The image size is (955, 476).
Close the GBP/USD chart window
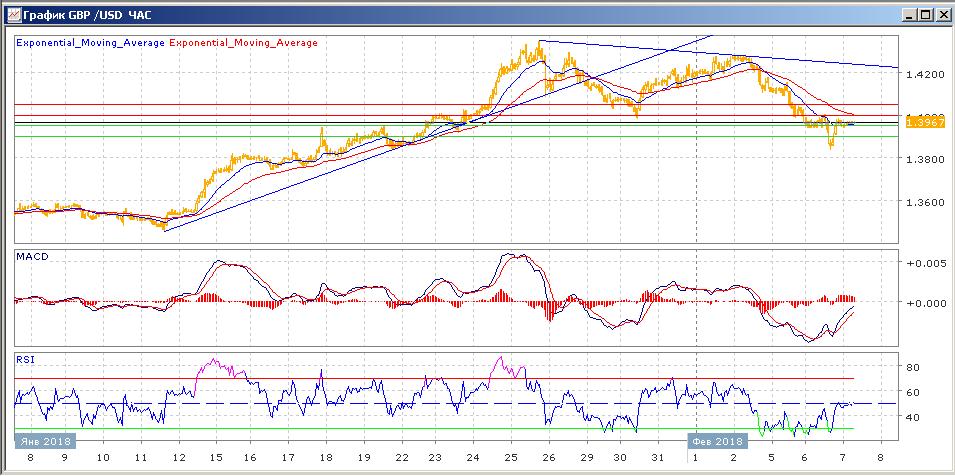click(x=942, y=15)
